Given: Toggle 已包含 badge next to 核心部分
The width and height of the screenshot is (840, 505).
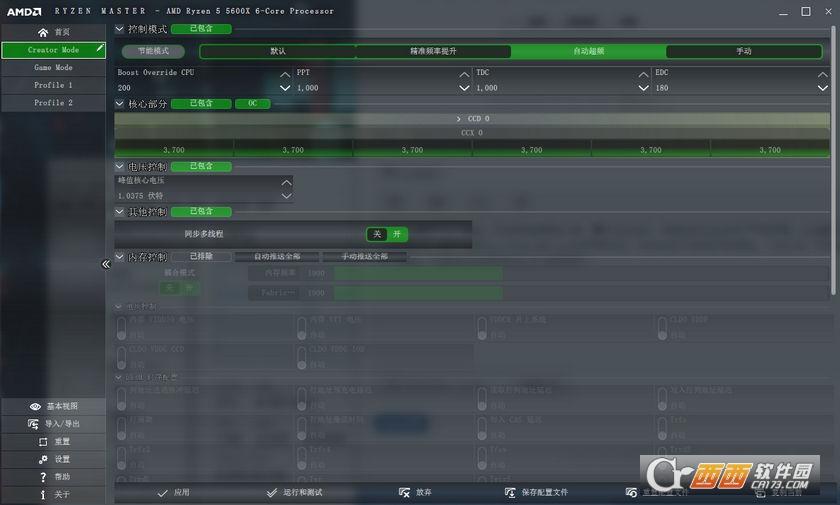Looking at the screenshot, I should [201, 103].
